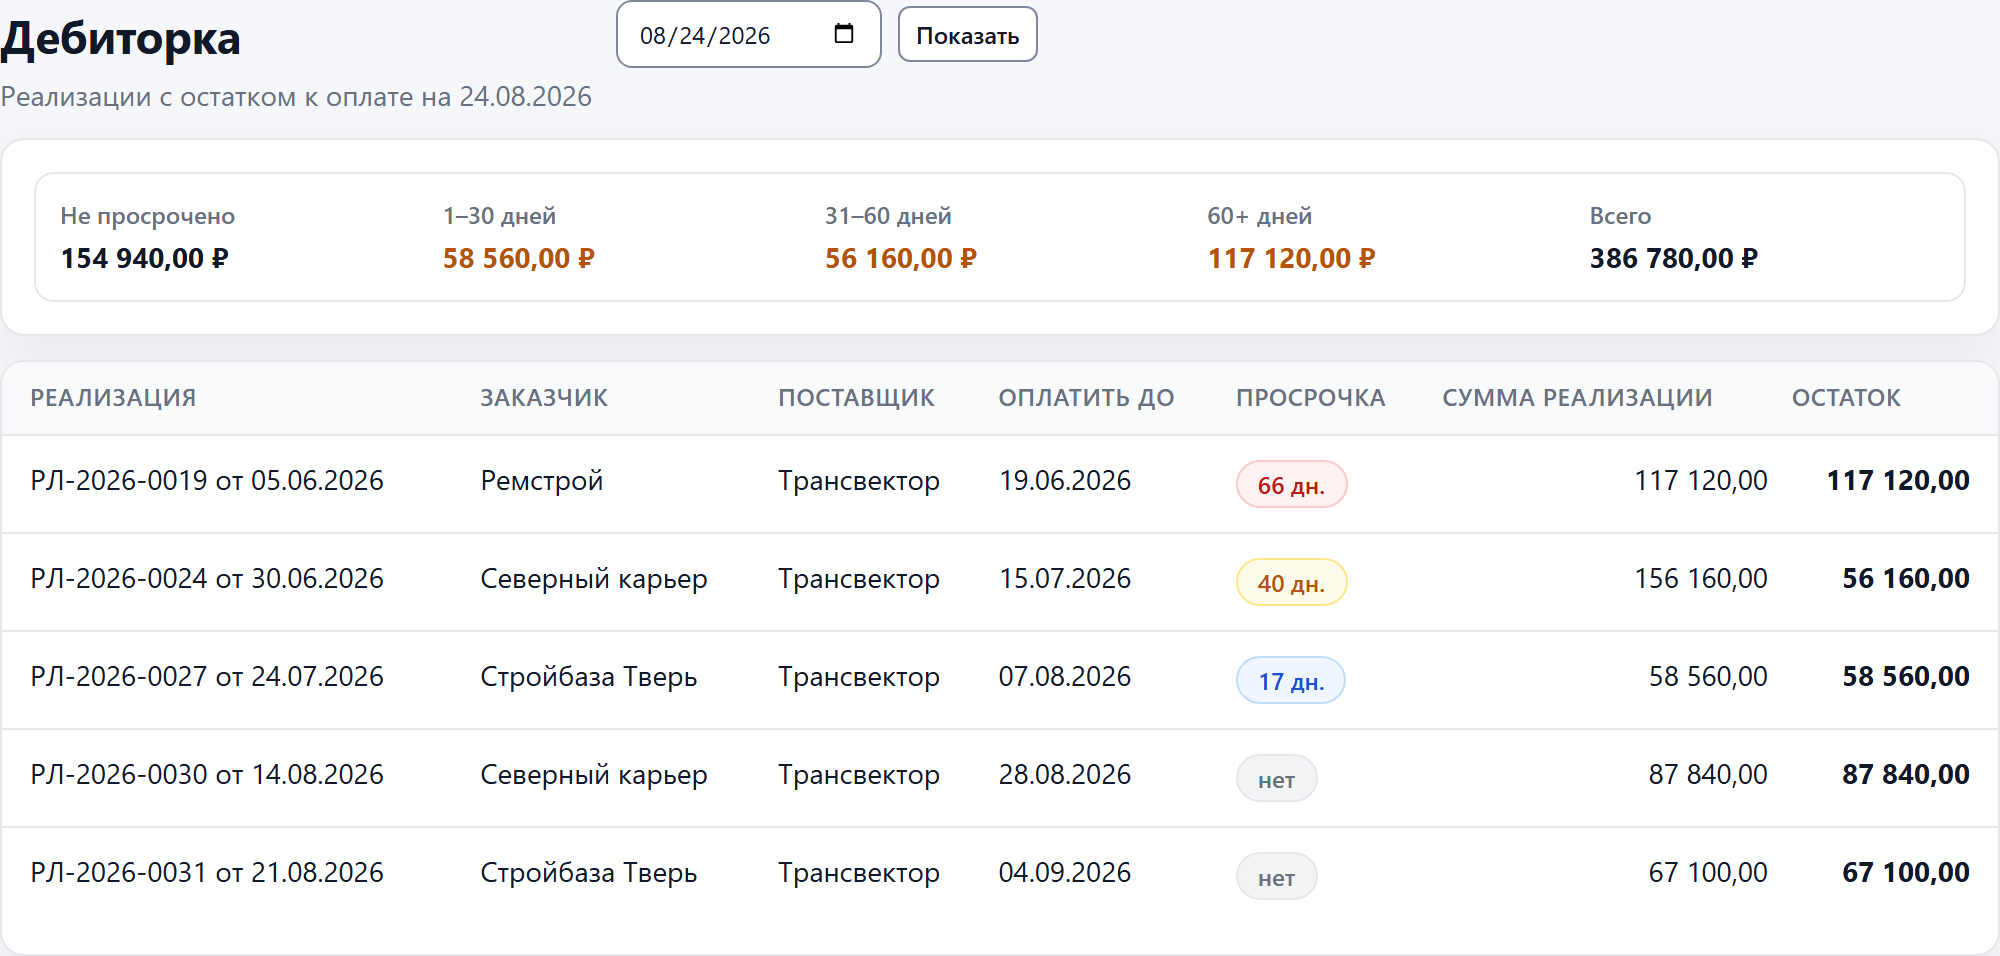Click due date 19.06.2026
The width and height of the screenshot is (2000, 956).
pos(1065,481)
